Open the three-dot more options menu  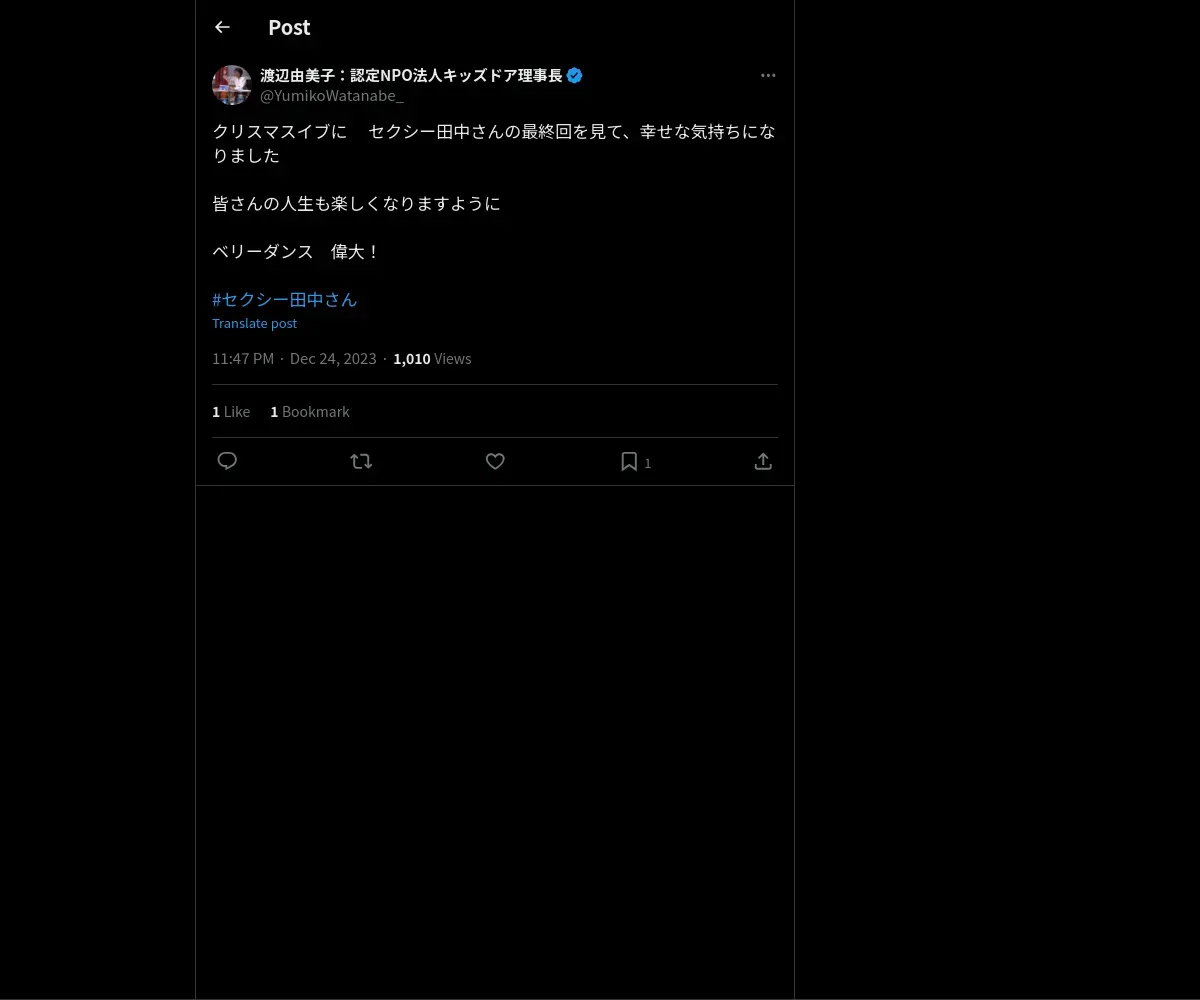click(x=768, y=75)
